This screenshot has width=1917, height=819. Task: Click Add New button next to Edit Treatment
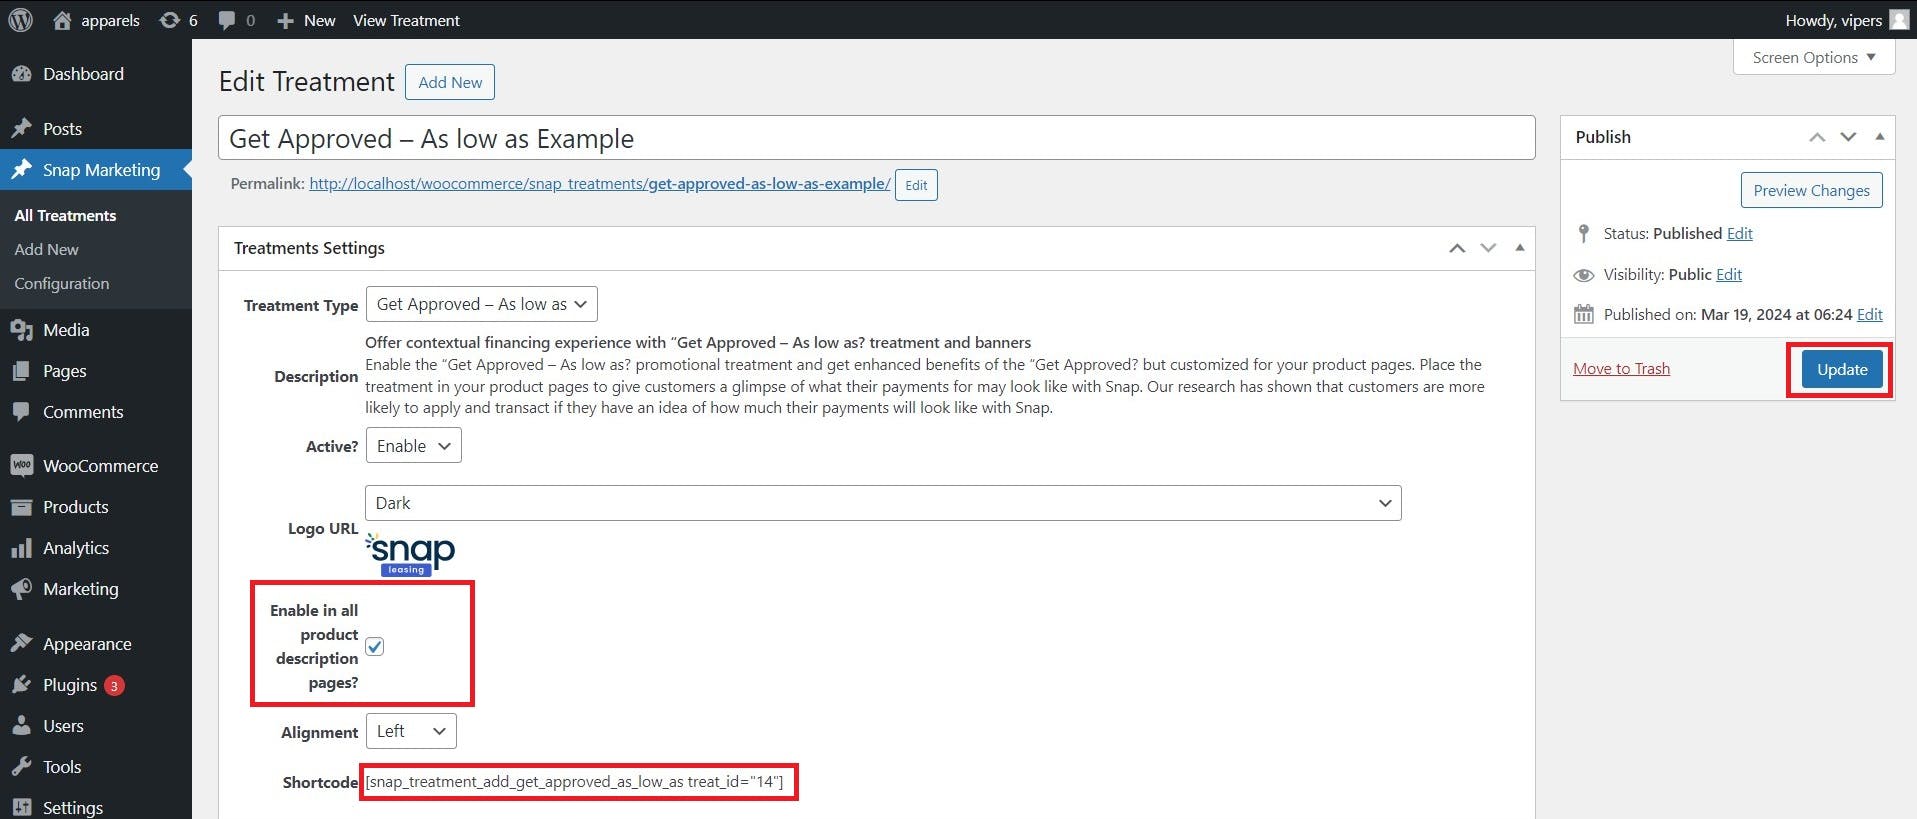pyautogui.click(x=450, y=82)
